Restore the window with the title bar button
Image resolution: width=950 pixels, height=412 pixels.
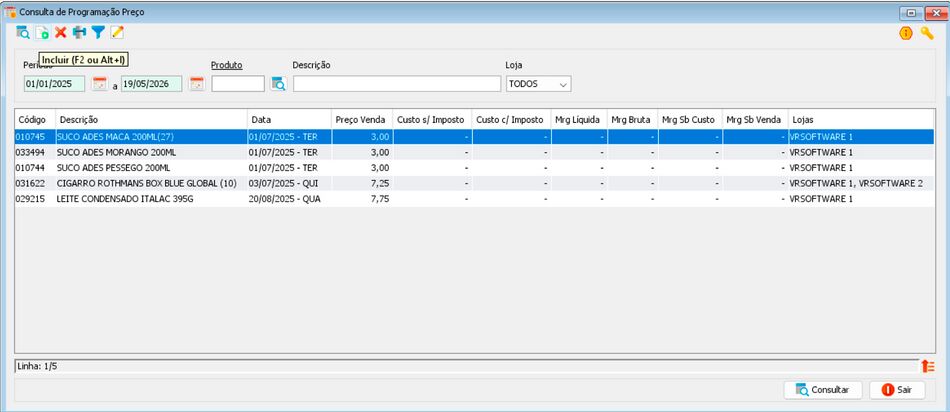(x=911, y=12)
